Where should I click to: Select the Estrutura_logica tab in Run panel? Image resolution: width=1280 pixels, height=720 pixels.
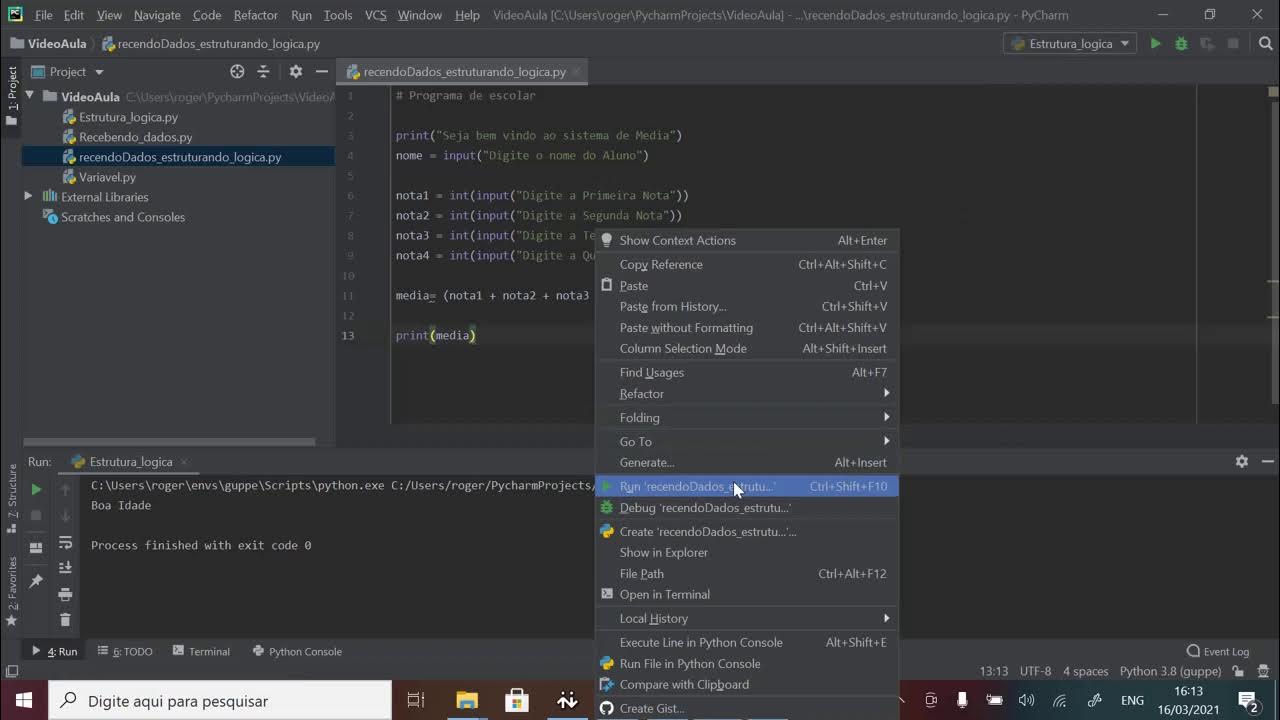(131, 462)
